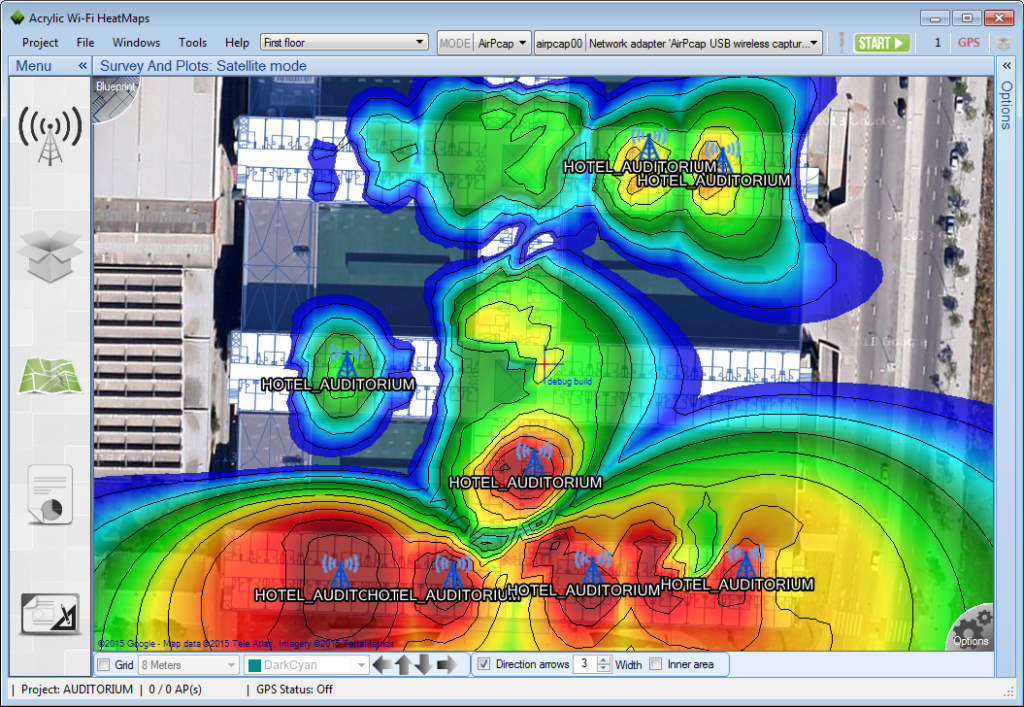
Task: Open the Tools menu
Action: tap(192, 42)
